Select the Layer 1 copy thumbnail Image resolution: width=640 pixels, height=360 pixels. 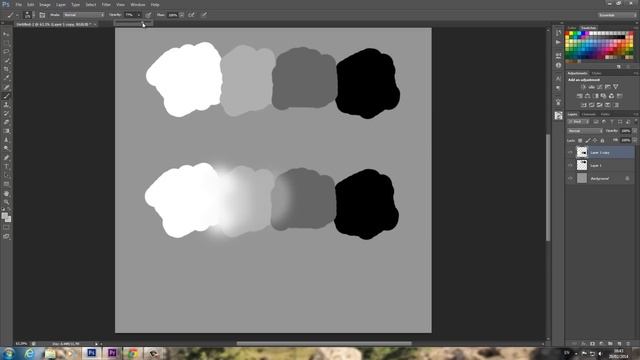(x=582, y=152)
